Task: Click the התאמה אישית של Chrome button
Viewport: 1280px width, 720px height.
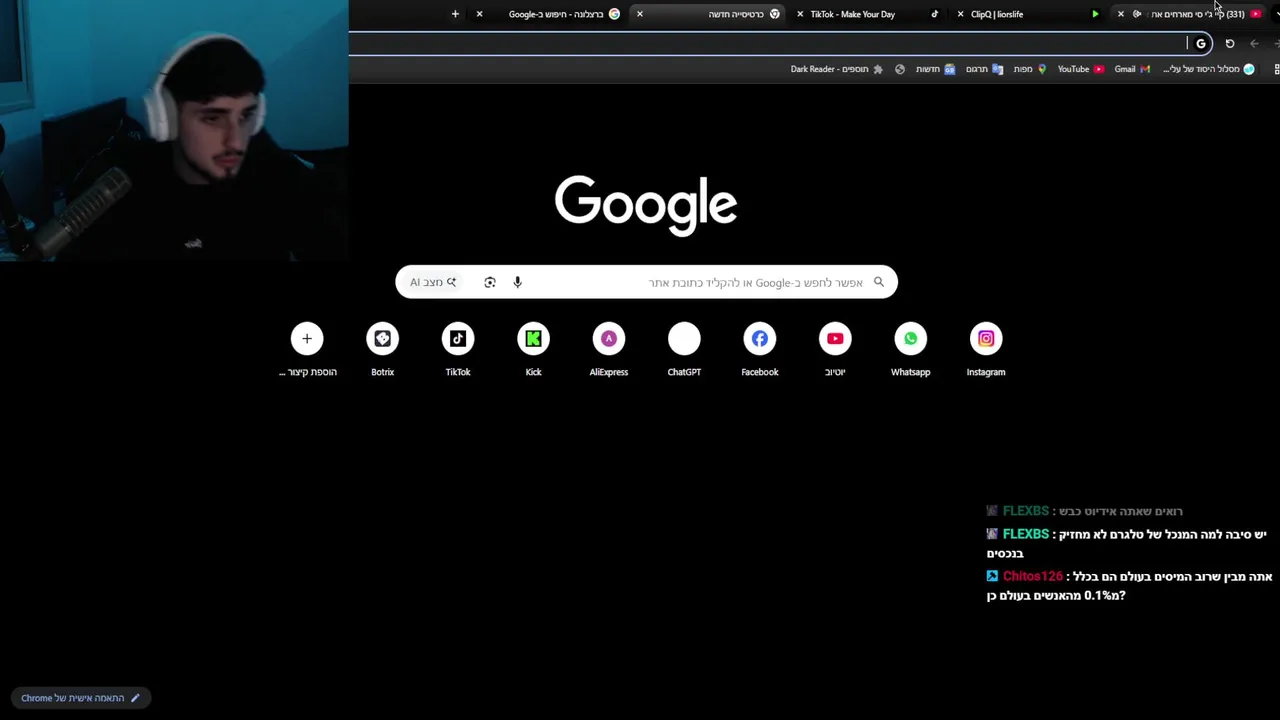Action: (80, 698)
